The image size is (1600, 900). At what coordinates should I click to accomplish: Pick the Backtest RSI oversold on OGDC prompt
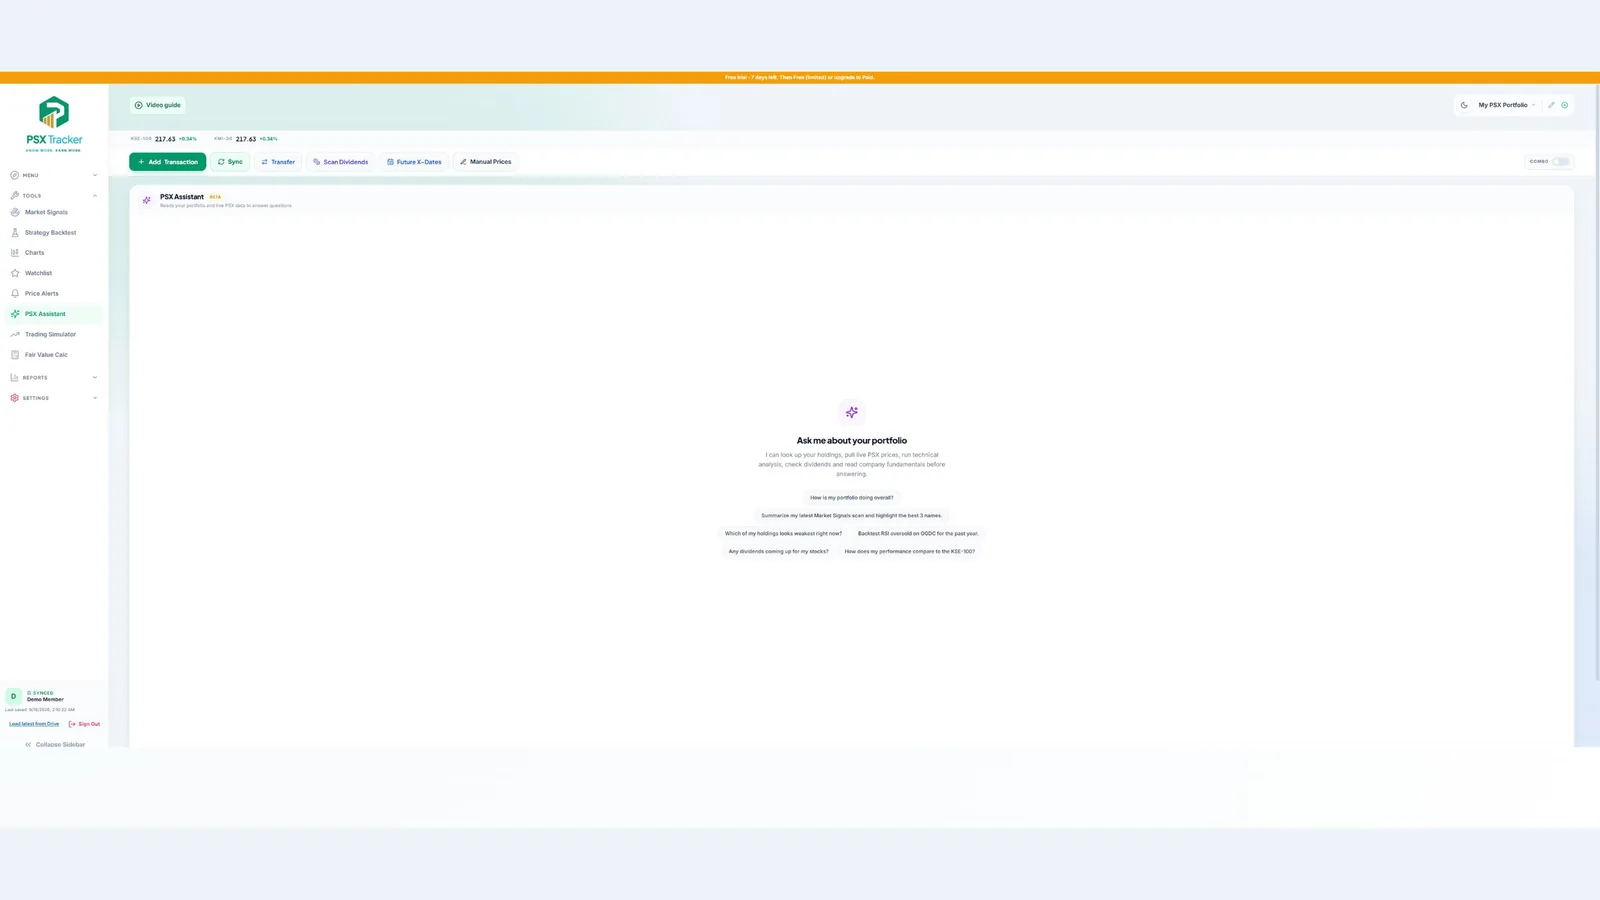pyautogui.click(x=918, y=534)
